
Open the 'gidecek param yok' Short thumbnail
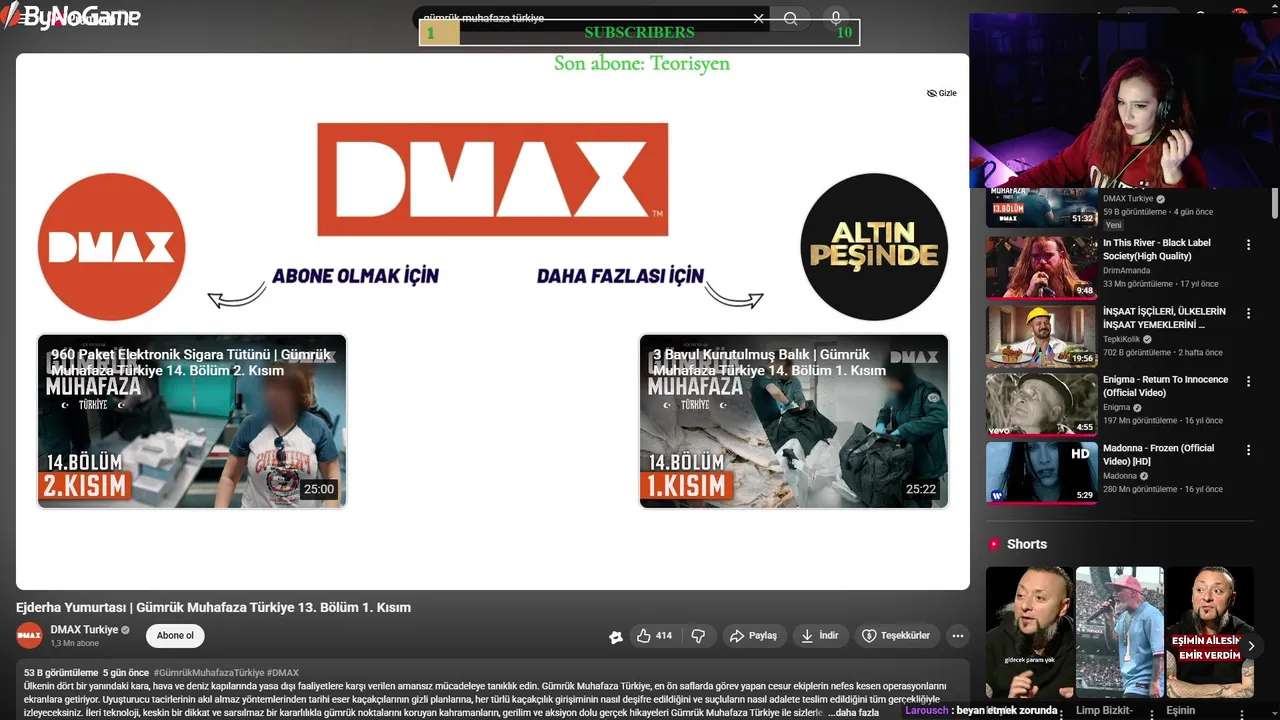tap(1030, 632)
